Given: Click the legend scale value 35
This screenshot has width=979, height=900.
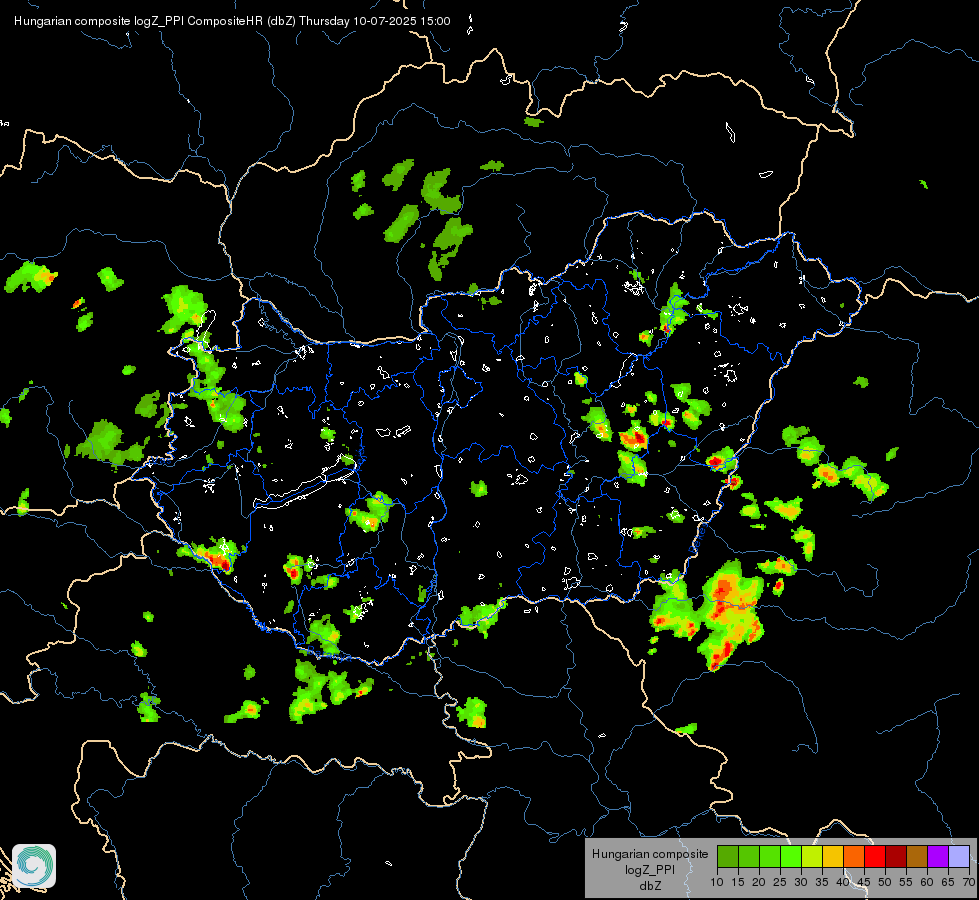Looking at the screenshot, I should [x=822, y=883].
